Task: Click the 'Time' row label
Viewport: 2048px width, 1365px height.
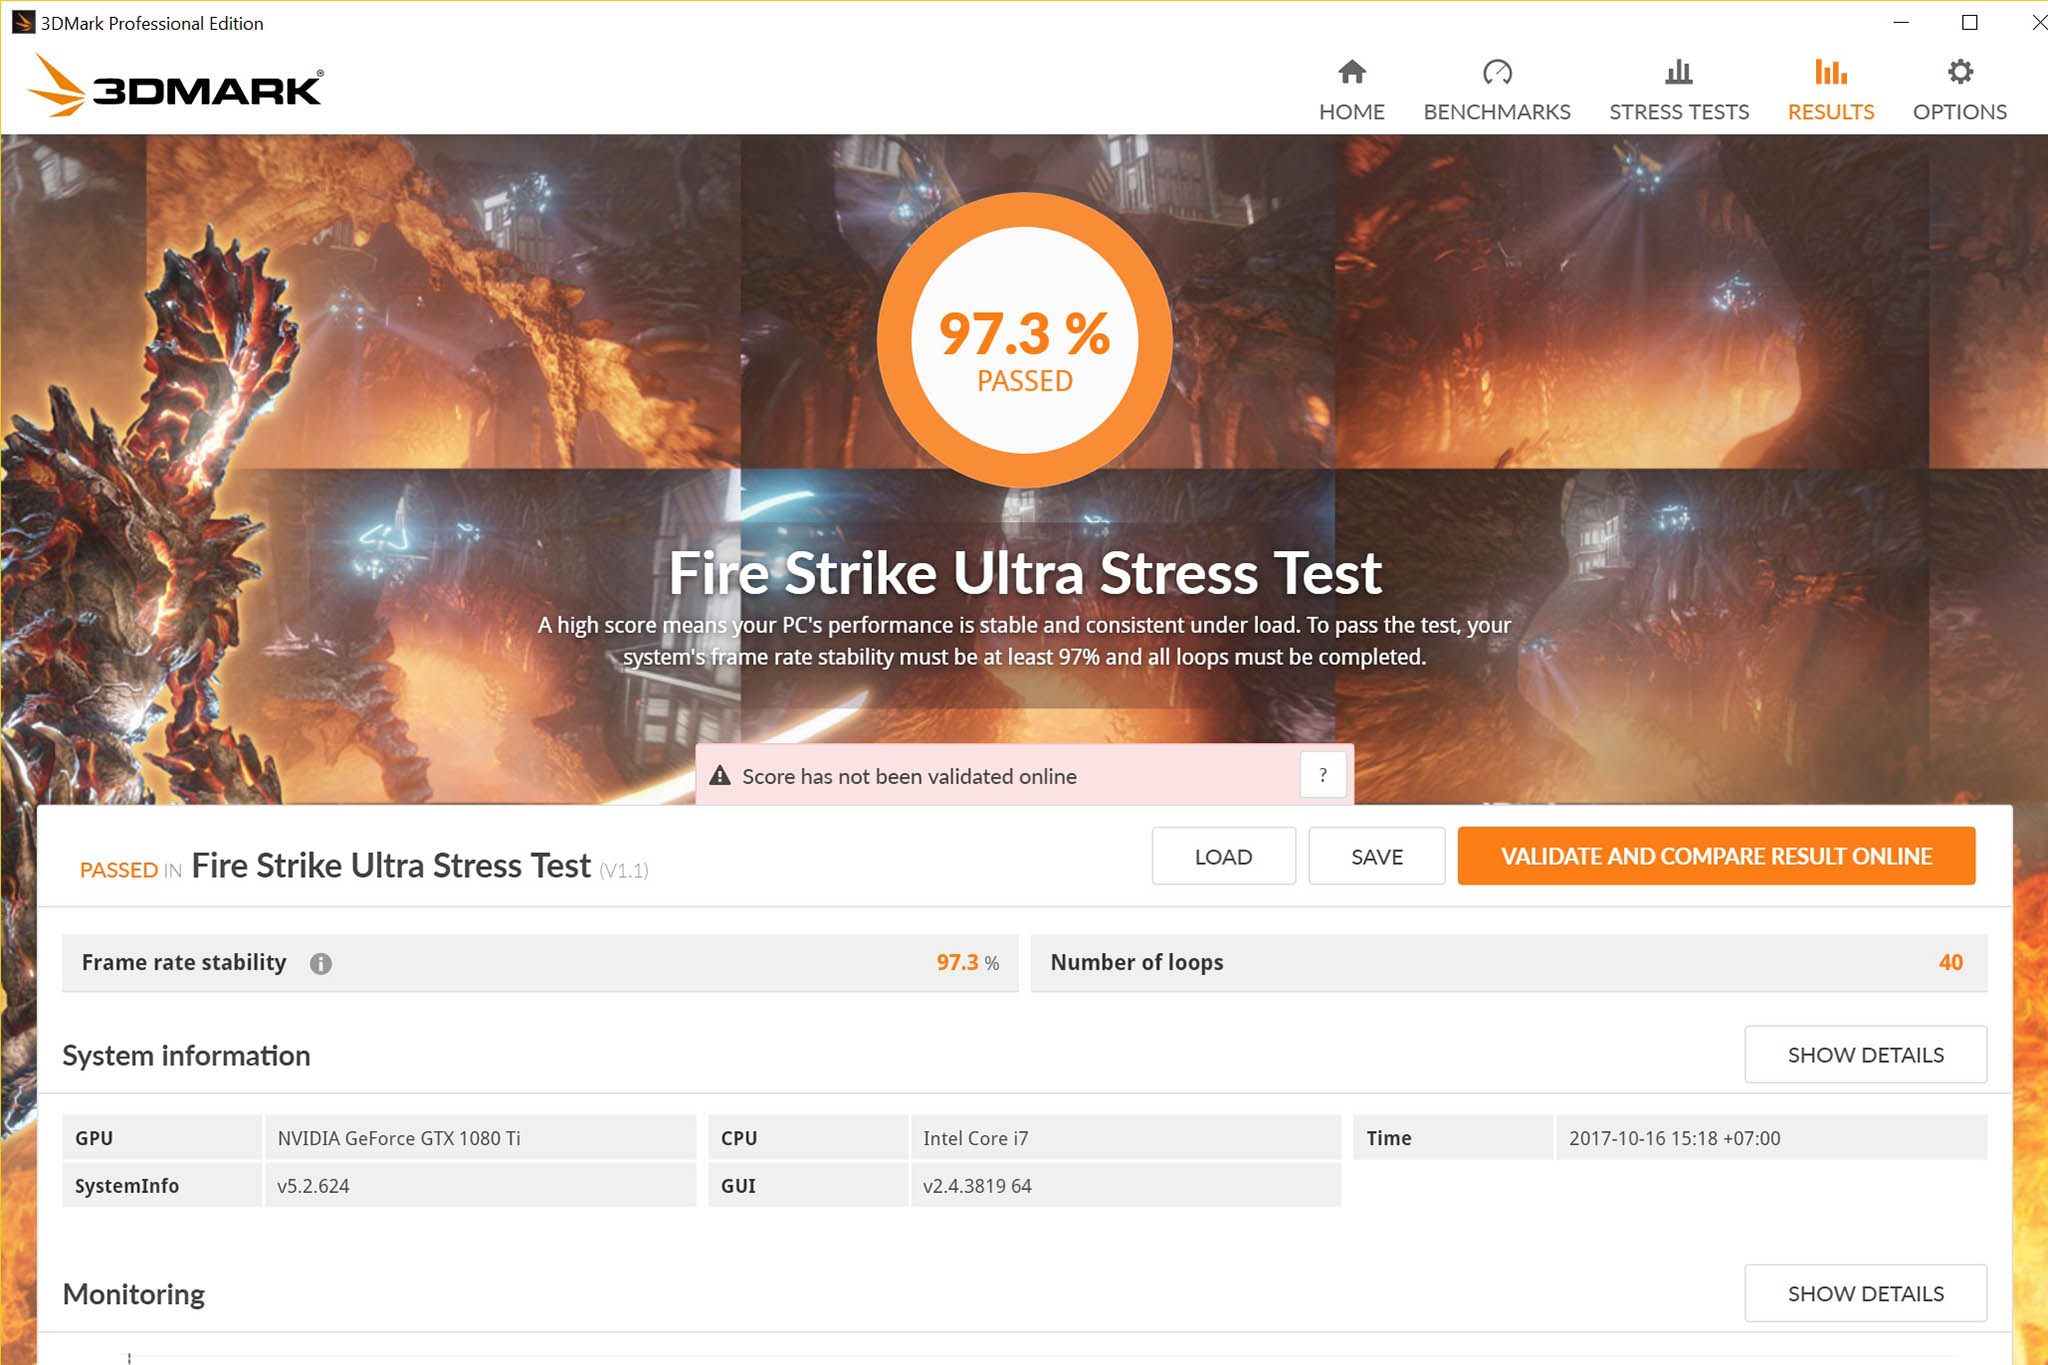Action: pos(1389,1138)
